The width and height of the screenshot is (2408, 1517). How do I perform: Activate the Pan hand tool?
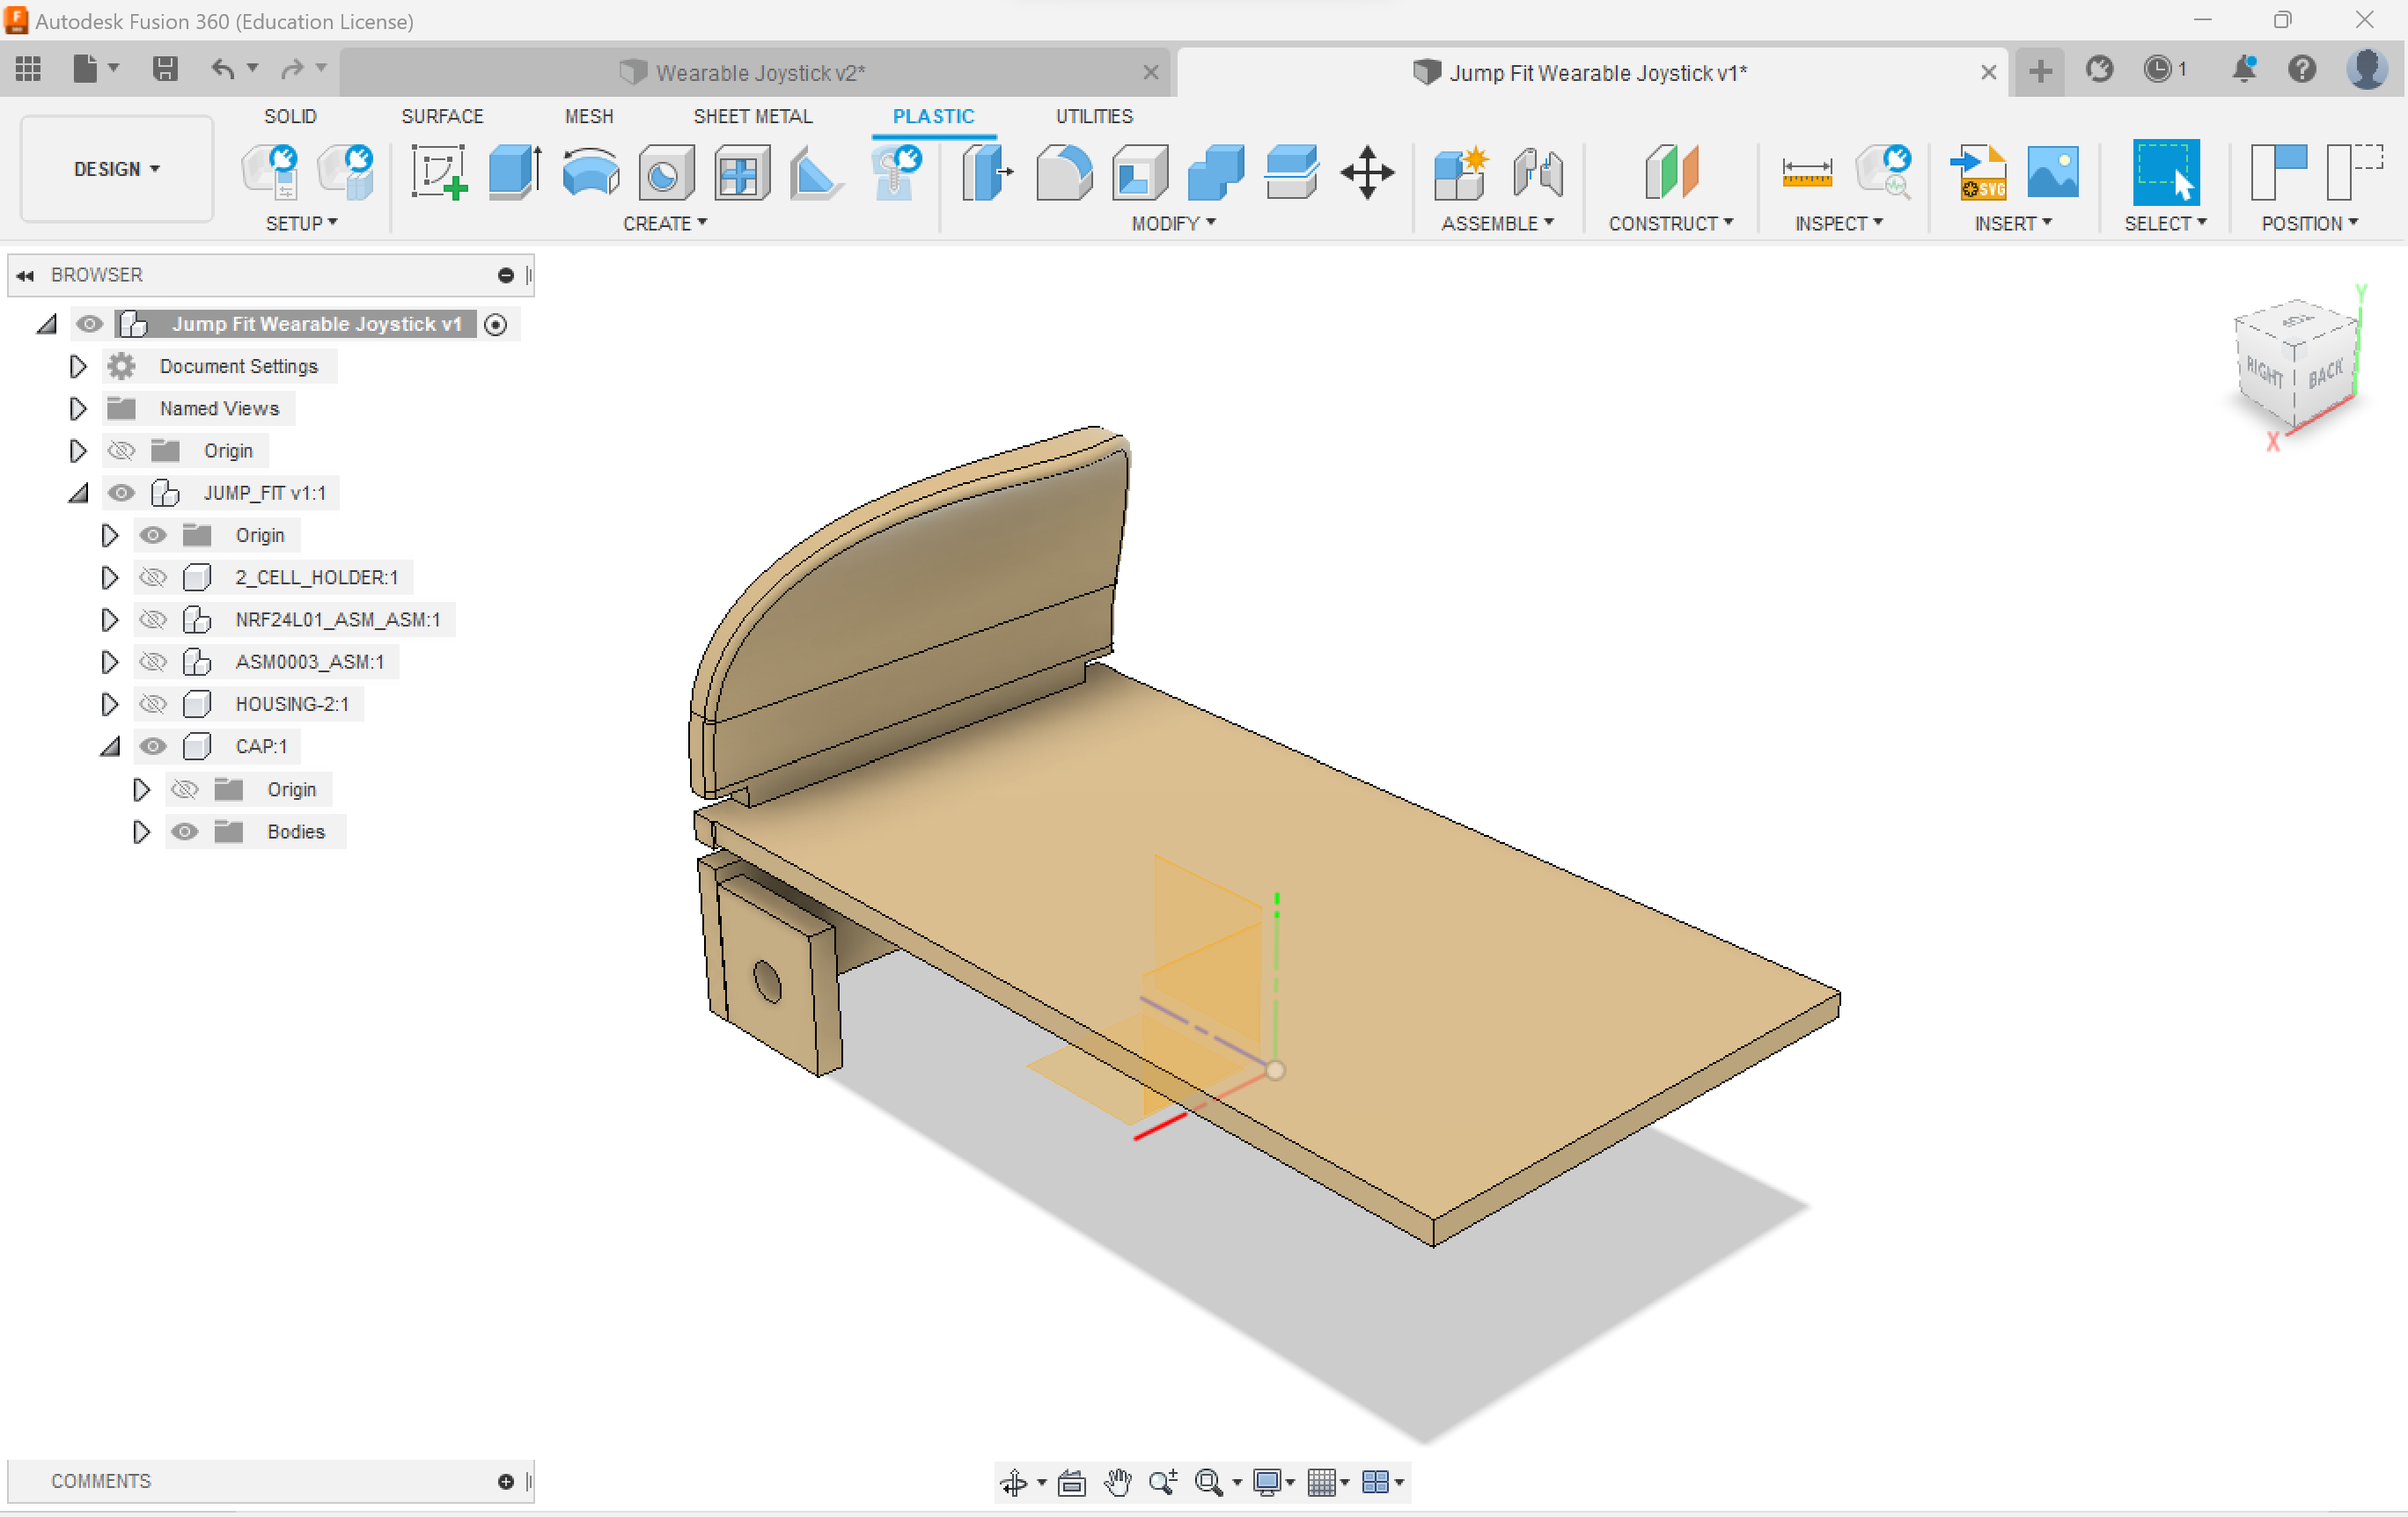coord(1117,1482)
